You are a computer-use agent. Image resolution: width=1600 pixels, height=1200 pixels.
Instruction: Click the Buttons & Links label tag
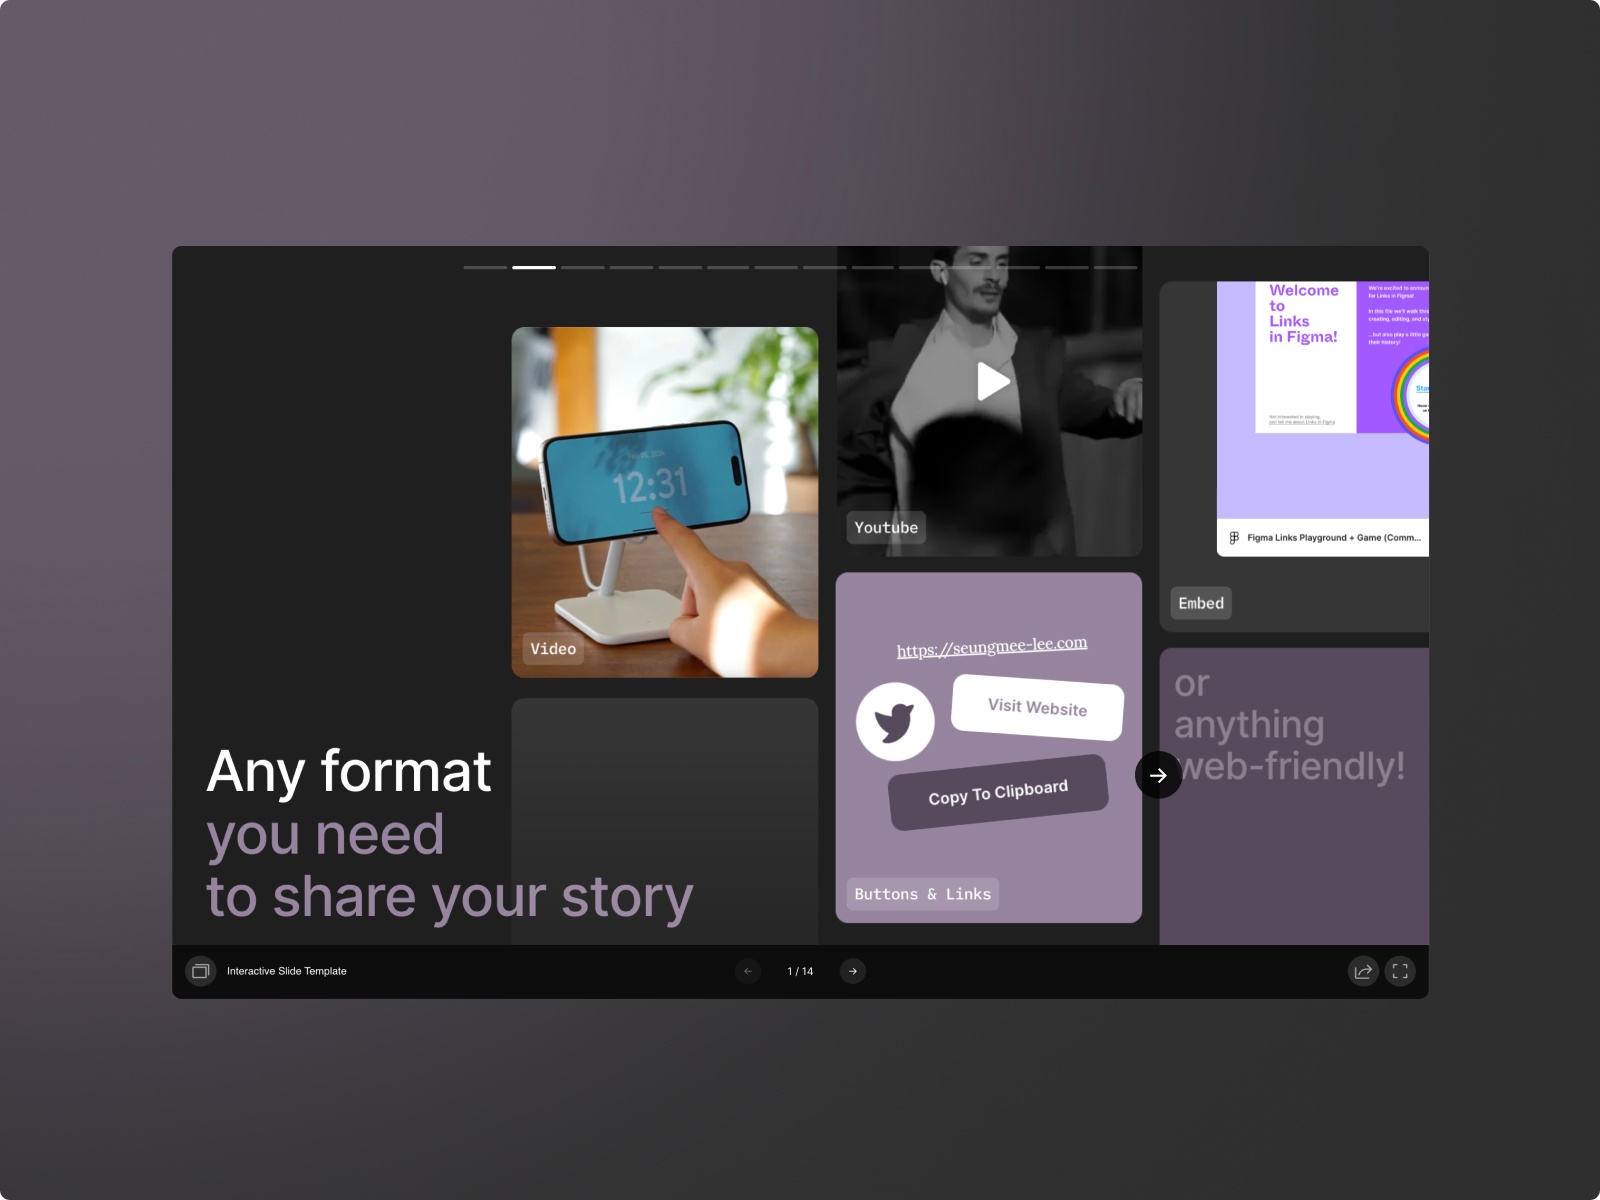(922, 894)
